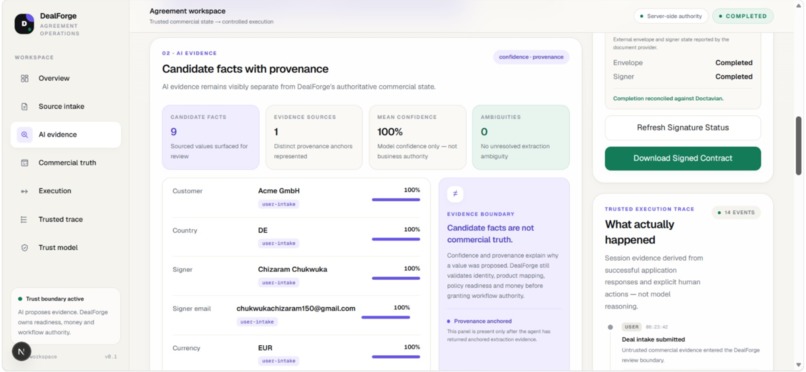Open the Source intake section
The height and width of the screenshot is (372, 806).
(66, 107)
